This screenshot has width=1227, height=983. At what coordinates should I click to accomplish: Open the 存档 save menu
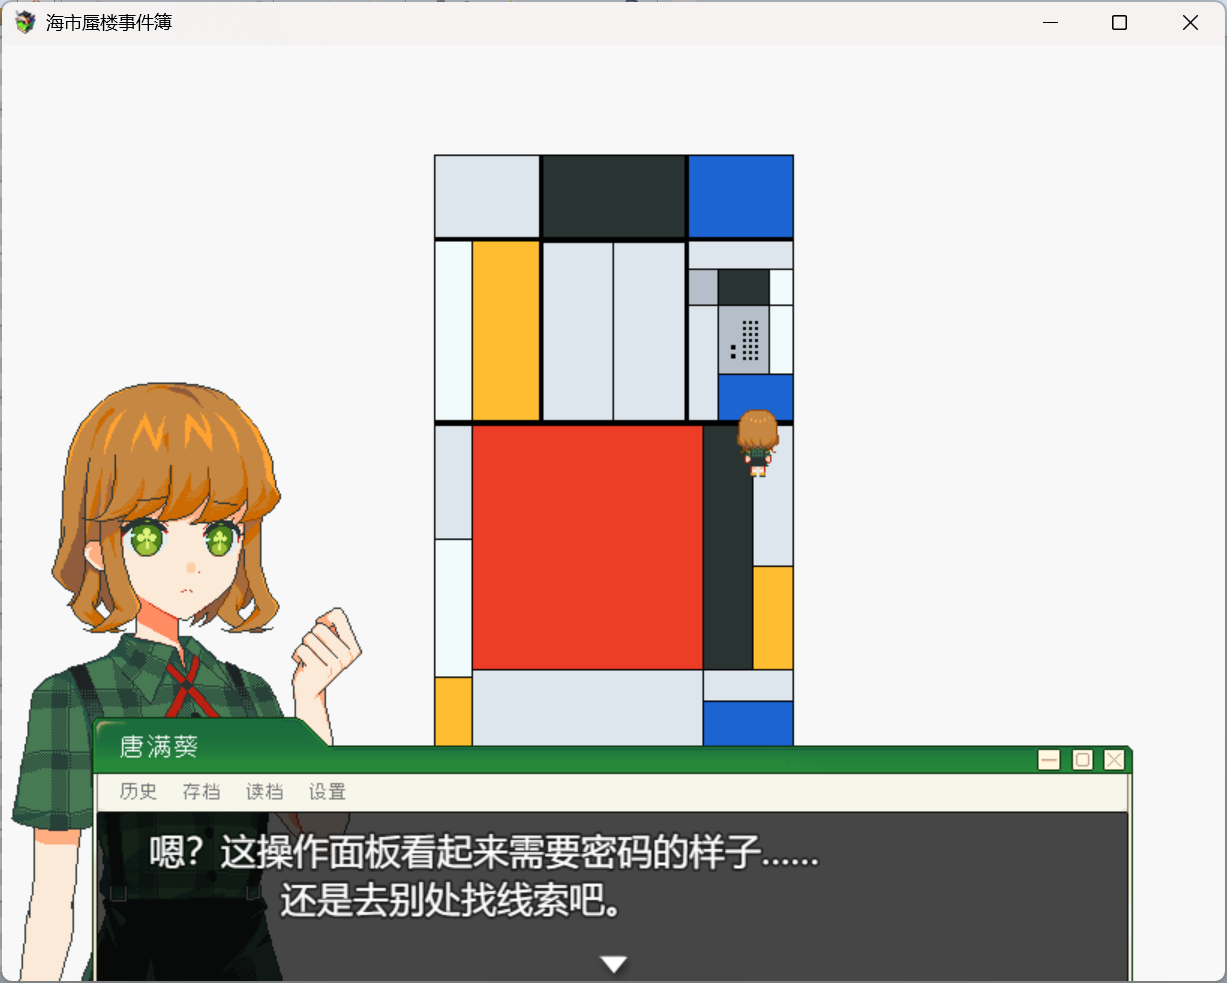pos(201,791)
